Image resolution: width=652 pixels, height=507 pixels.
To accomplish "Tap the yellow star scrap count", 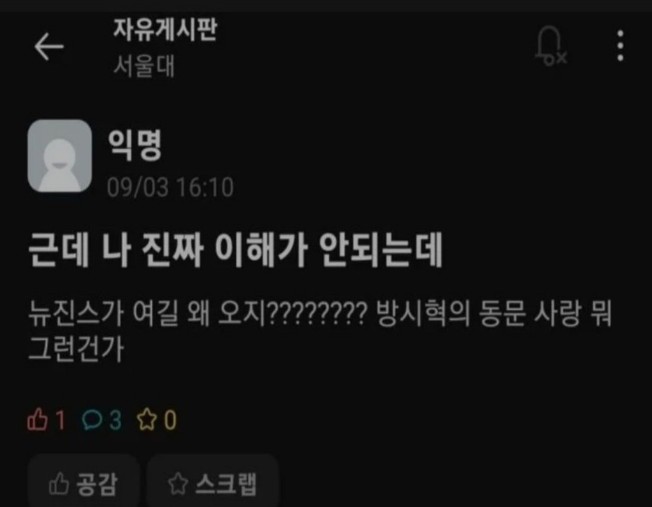I will [x=157, y=419].
